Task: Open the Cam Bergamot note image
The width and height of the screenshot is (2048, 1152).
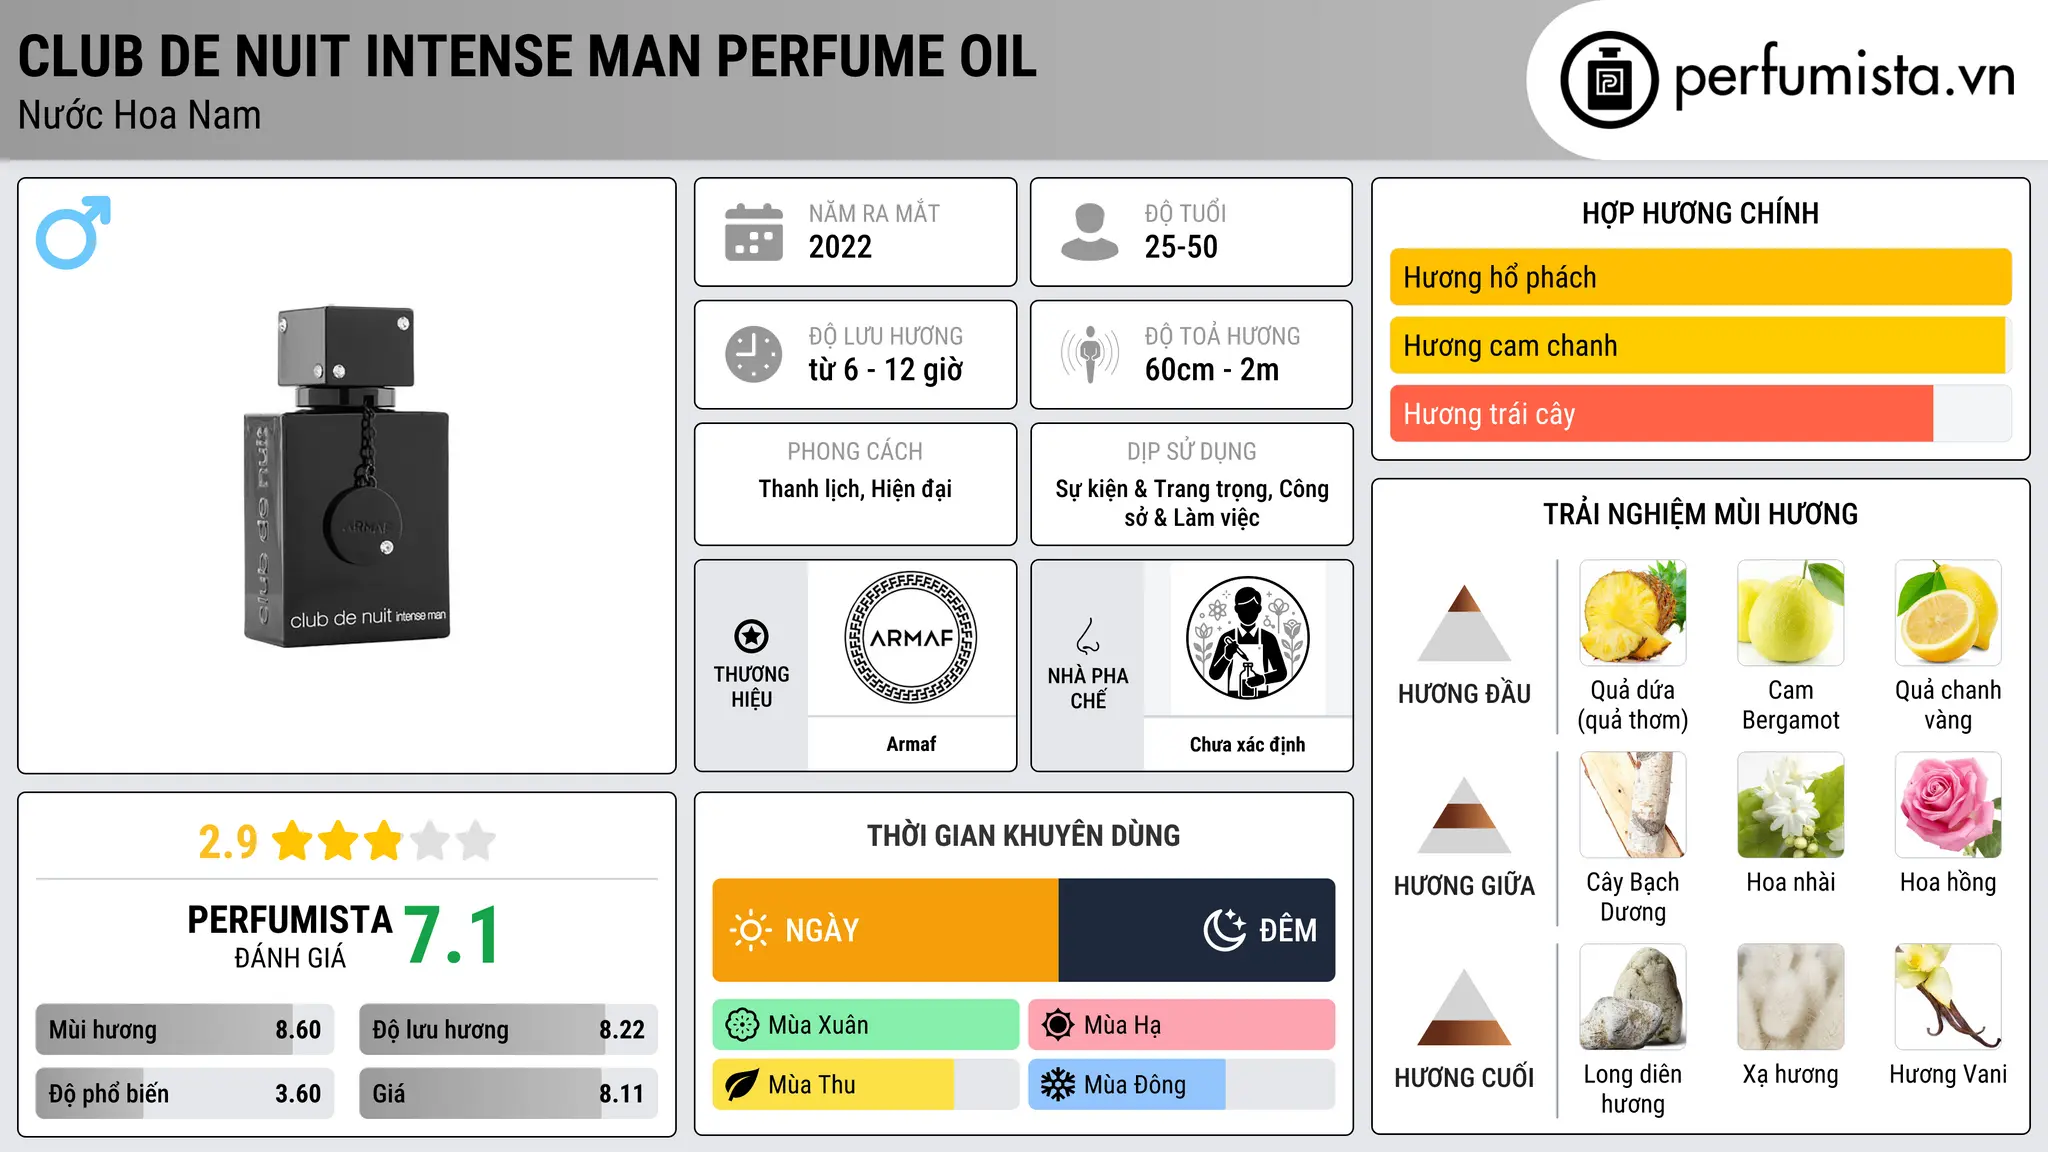Action: click(x=1790, y=613)
